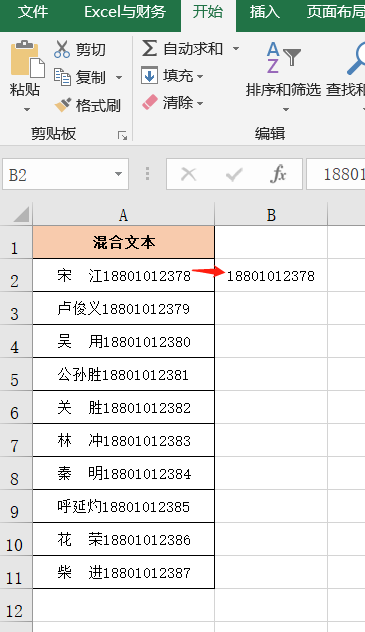Select column B header

pos(271,215)
